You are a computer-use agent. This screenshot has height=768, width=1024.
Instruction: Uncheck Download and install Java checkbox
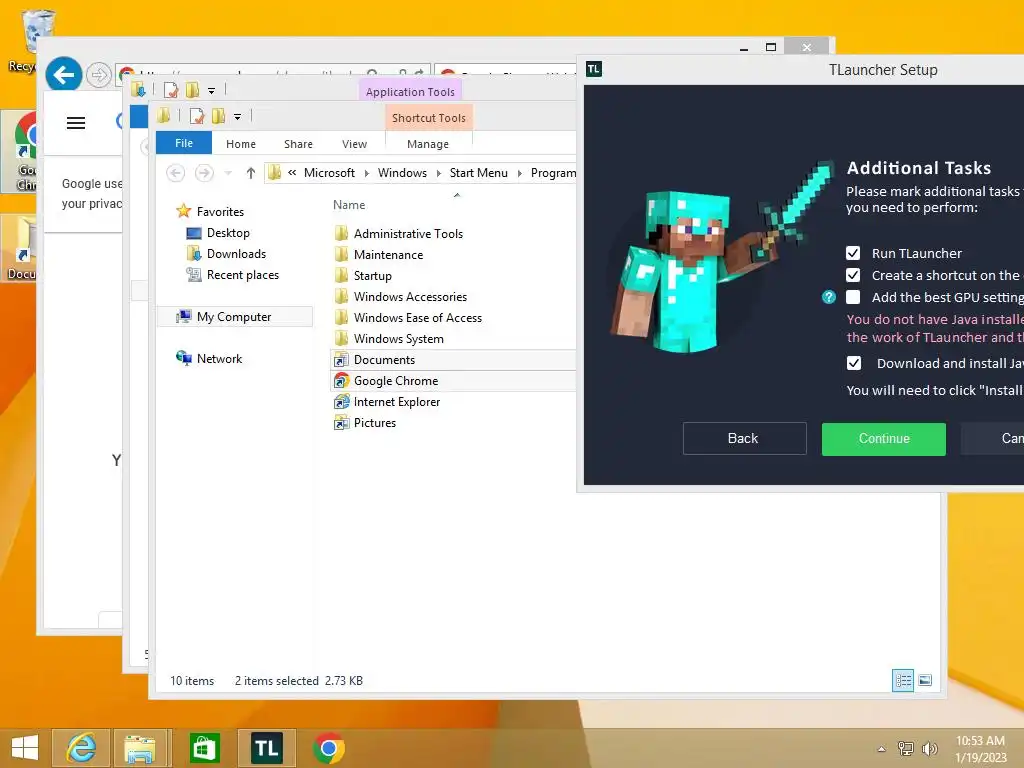pyautogui.click(x=854, y=363)
